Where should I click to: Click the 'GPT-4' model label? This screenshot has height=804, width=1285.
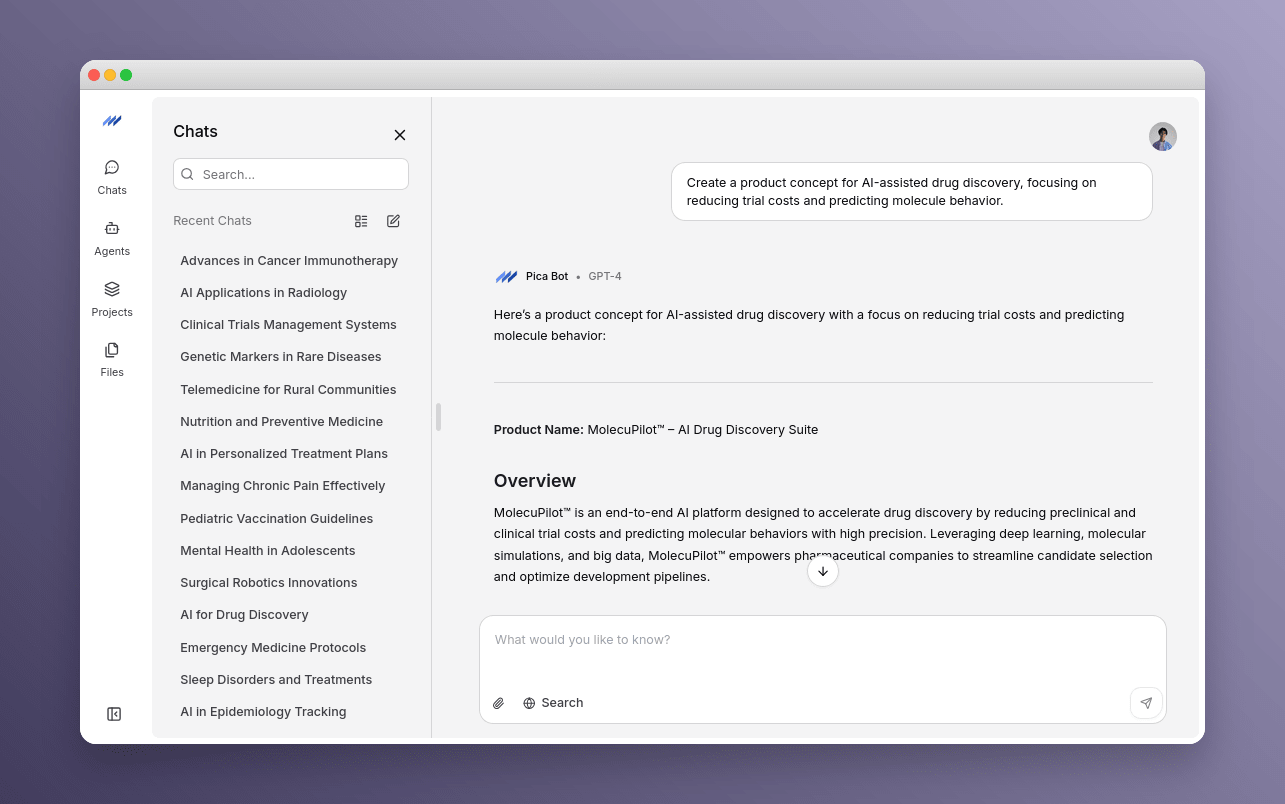coord(605,277)
